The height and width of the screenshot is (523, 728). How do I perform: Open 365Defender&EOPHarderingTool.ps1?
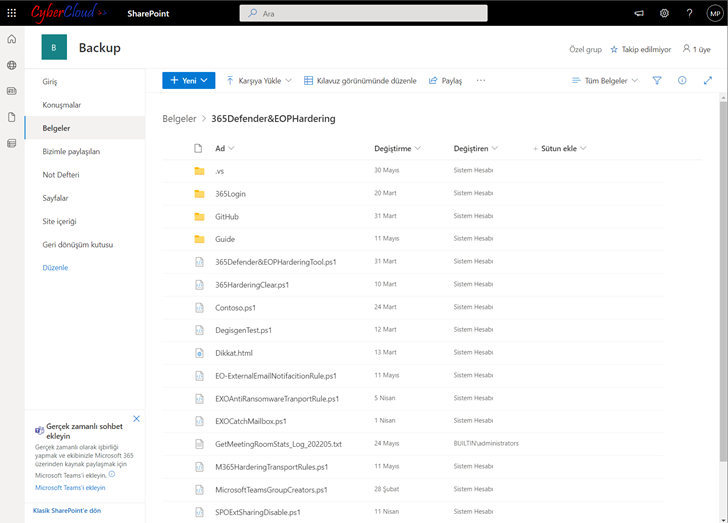click(x=276, y=262)
